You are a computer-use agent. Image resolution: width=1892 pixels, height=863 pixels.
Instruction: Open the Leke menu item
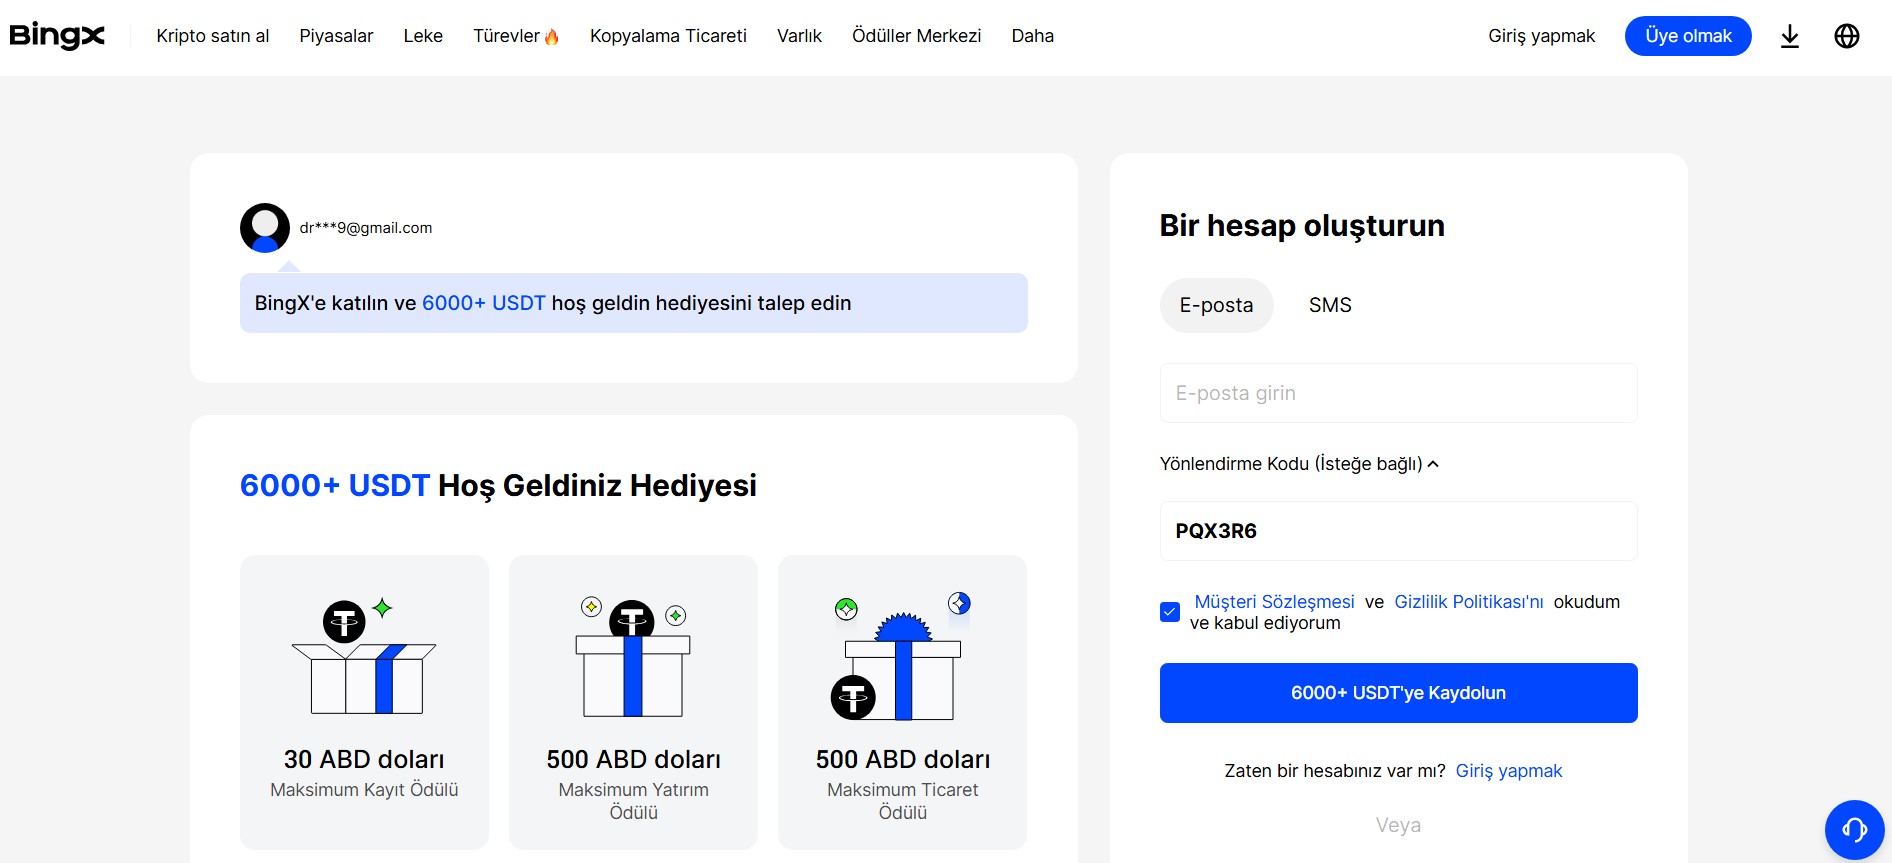click(x=423, y=36)
